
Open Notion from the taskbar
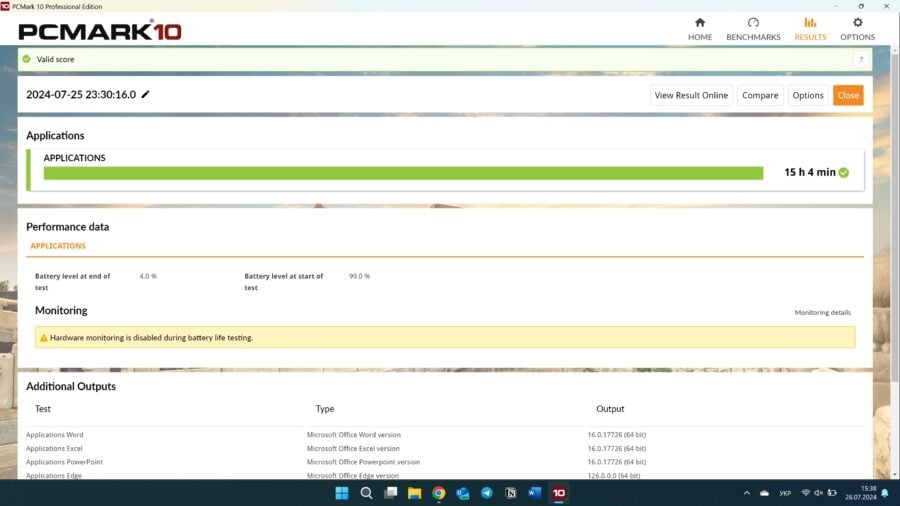tap(511, 493)
